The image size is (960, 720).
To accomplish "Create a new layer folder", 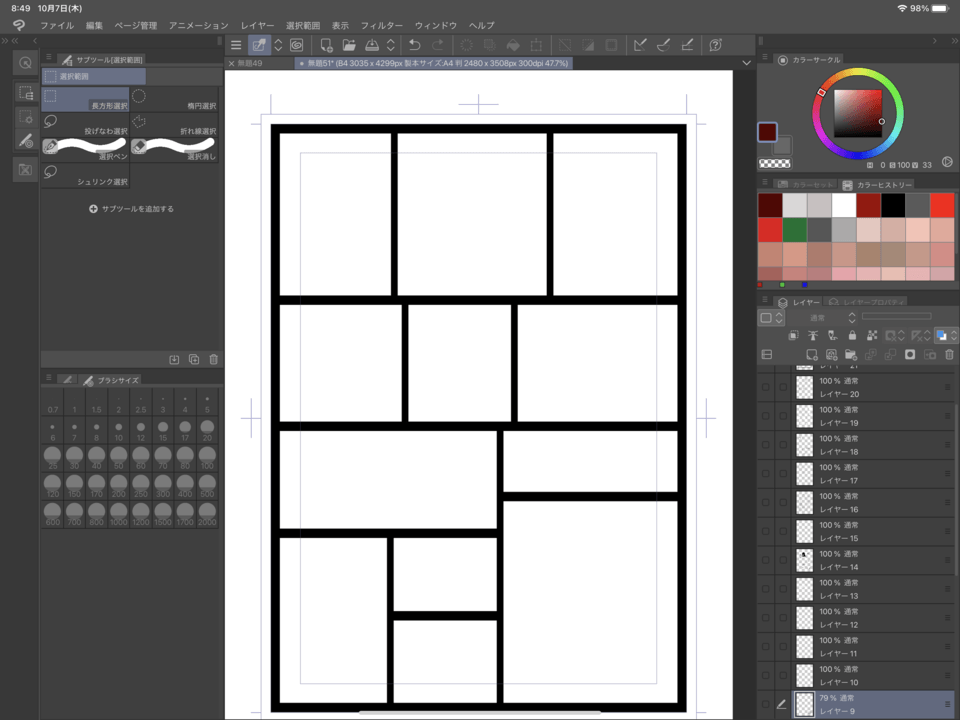I will [x=851, y=354].
